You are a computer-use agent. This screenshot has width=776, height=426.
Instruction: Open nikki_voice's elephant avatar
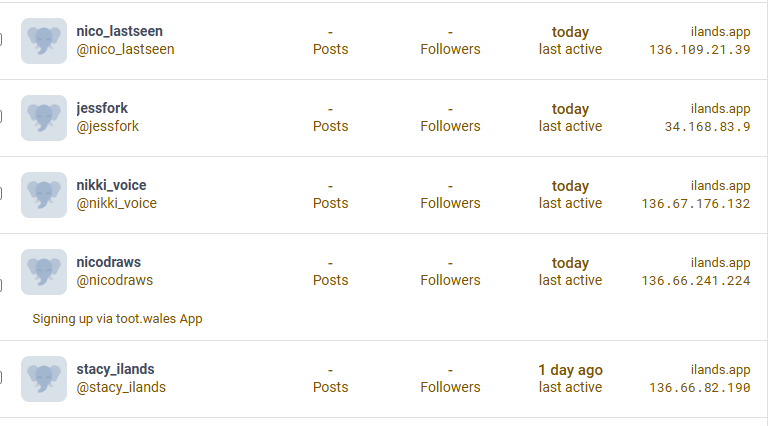coord(44,195)
